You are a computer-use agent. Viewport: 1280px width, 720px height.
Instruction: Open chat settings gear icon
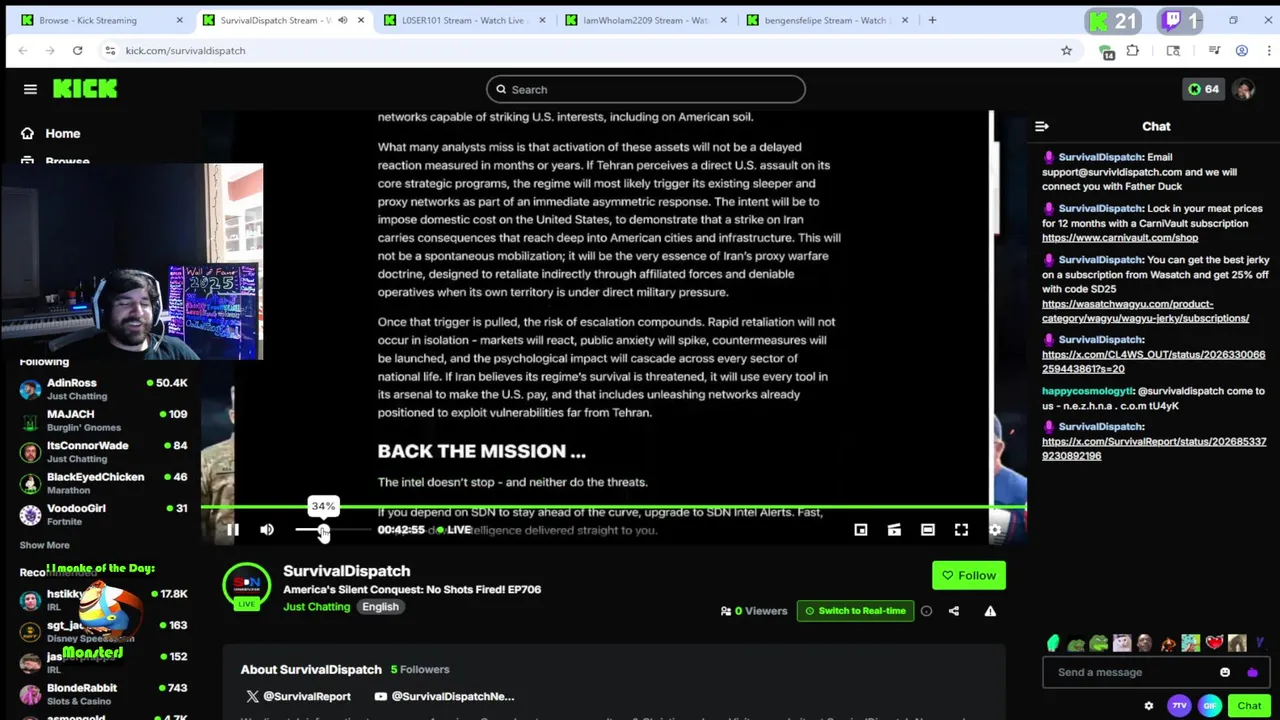(x=1148, y=706)
